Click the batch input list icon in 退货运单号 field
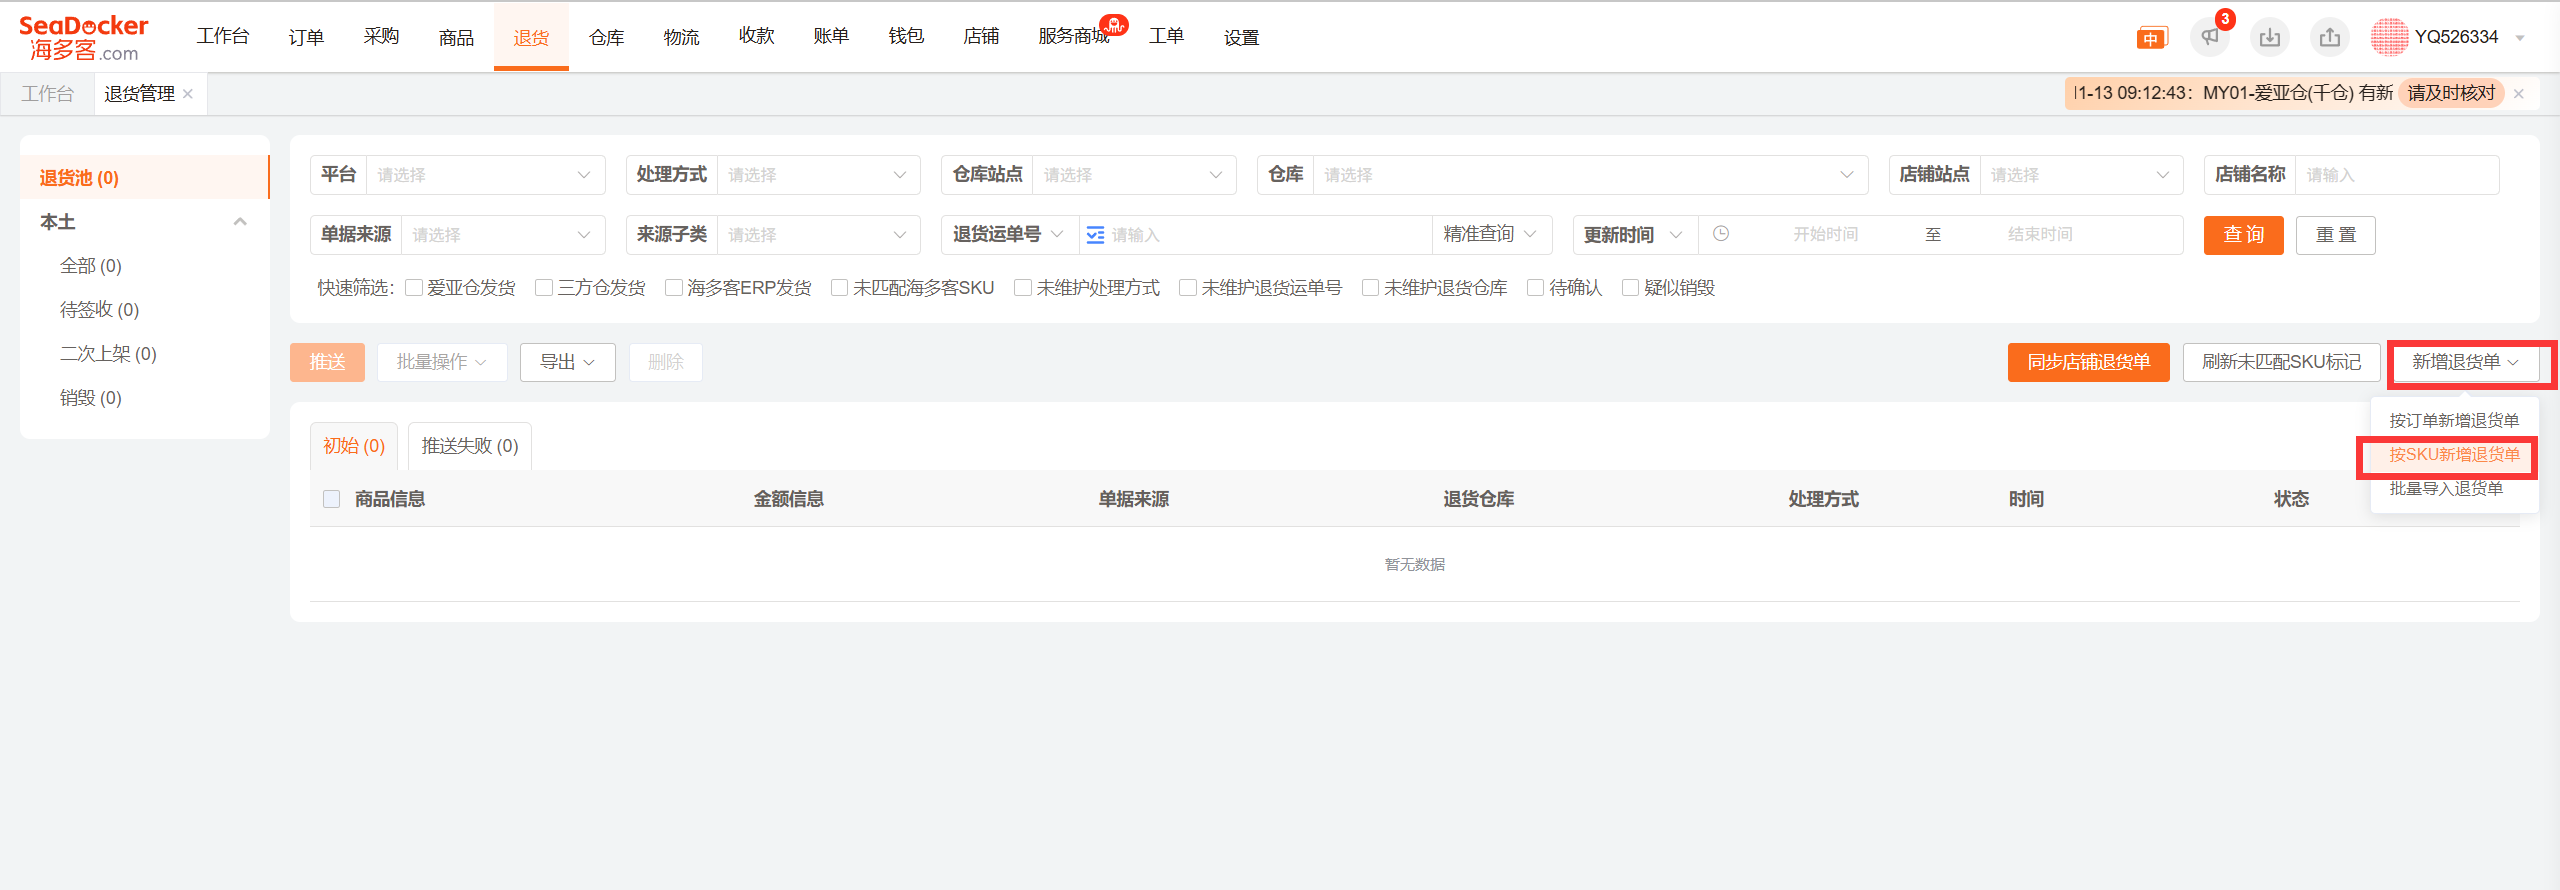 pyautogui.click(x=1095, y=235)
